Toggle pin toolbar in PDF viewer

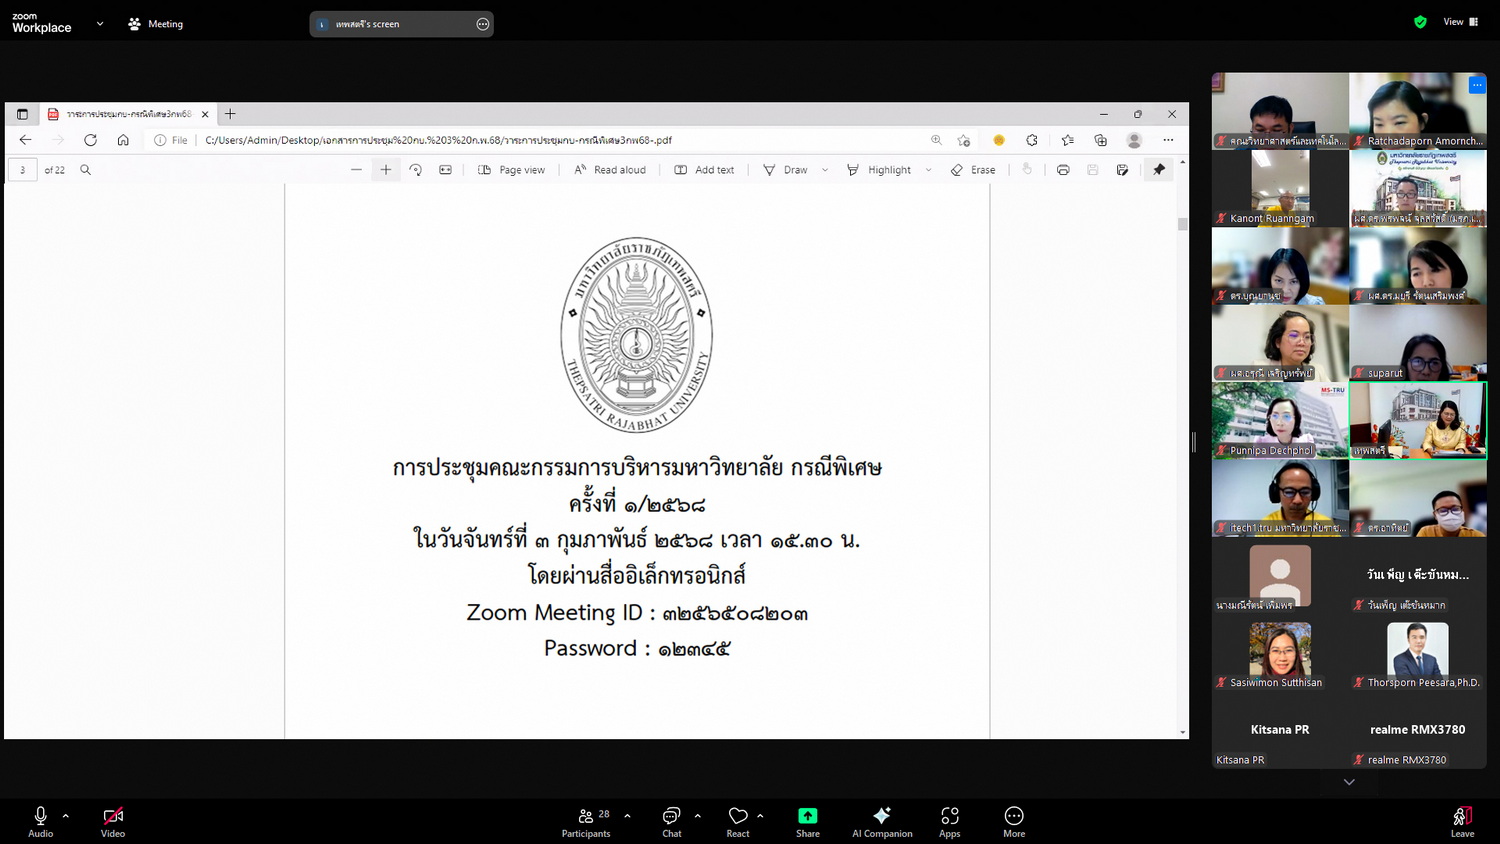tap(1159, 170)
